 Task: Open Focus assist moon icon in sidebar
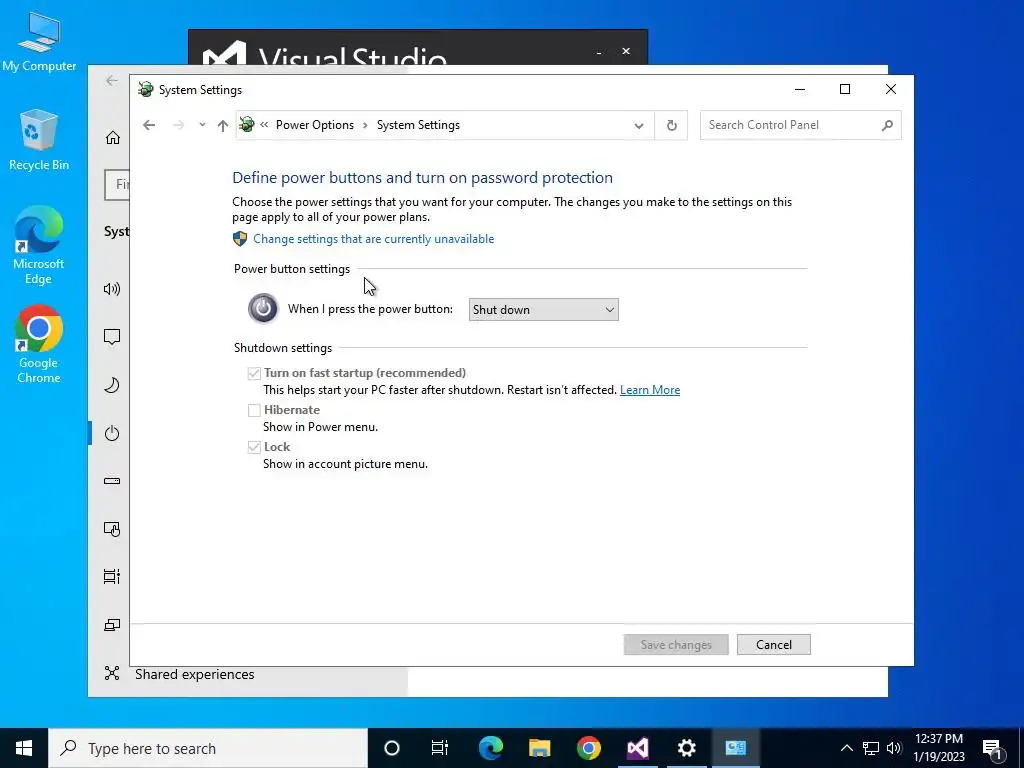[x=112, y=385]
